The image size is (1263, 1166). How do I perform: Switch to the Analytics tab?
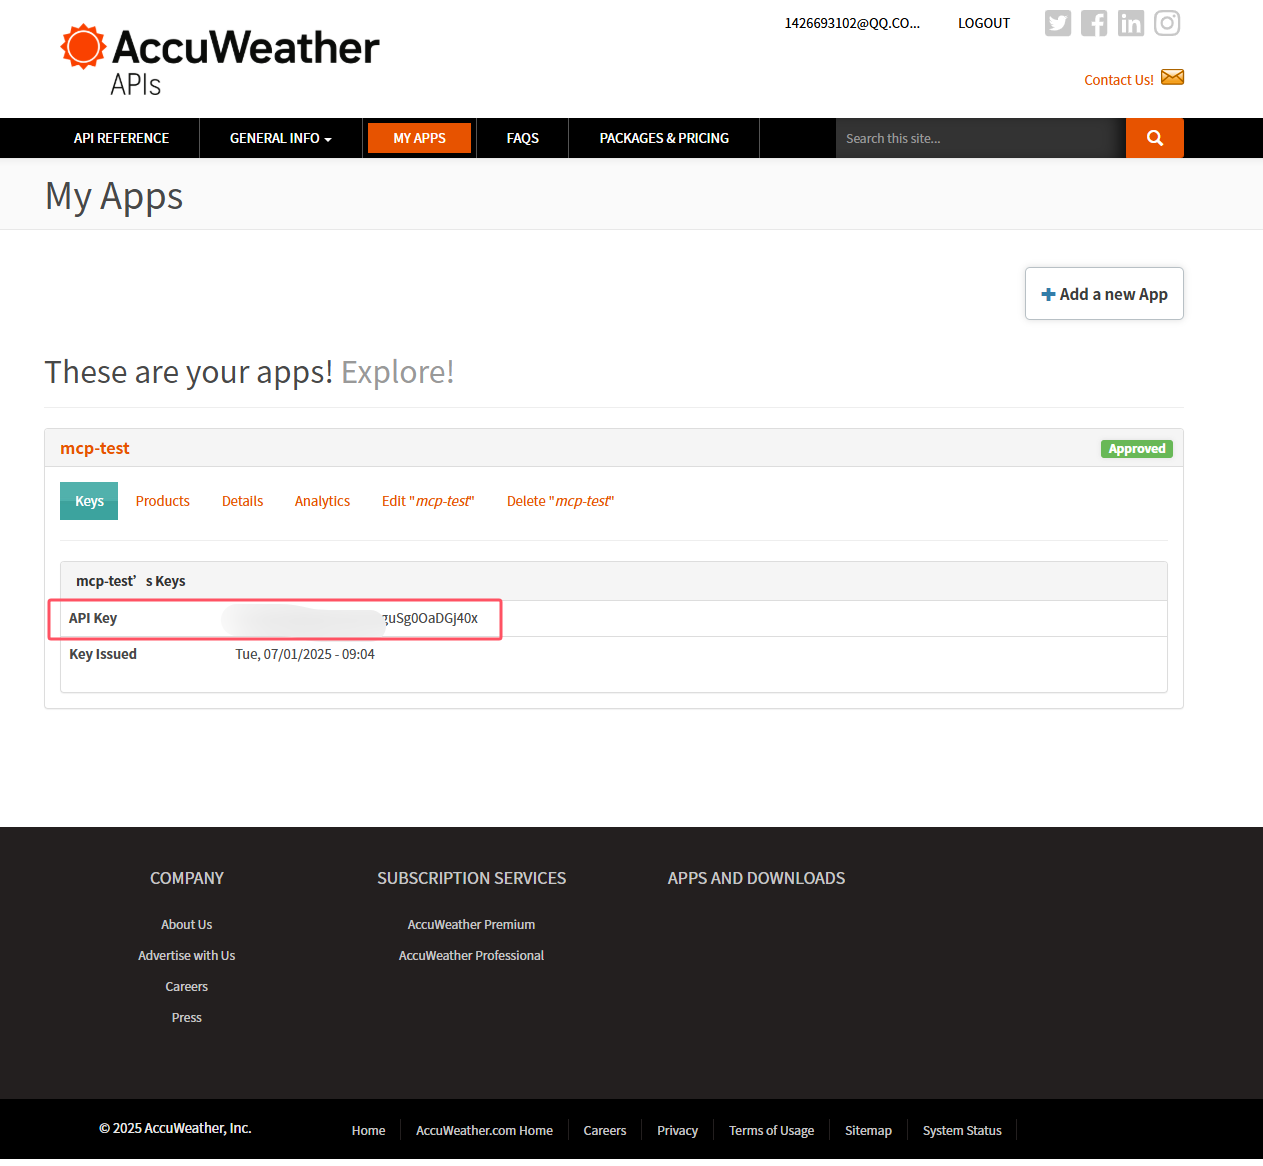pos(322,501)
